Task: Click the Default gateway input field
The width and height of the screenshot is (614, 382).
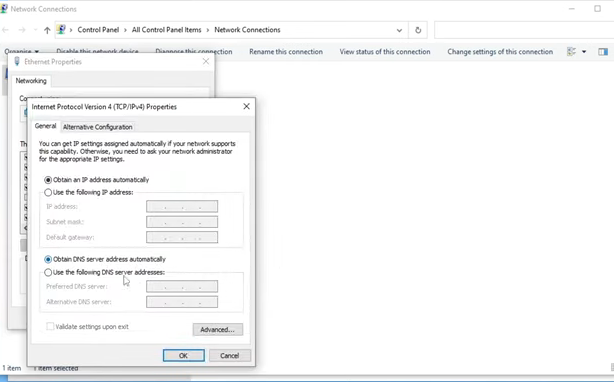Action: 182,237
